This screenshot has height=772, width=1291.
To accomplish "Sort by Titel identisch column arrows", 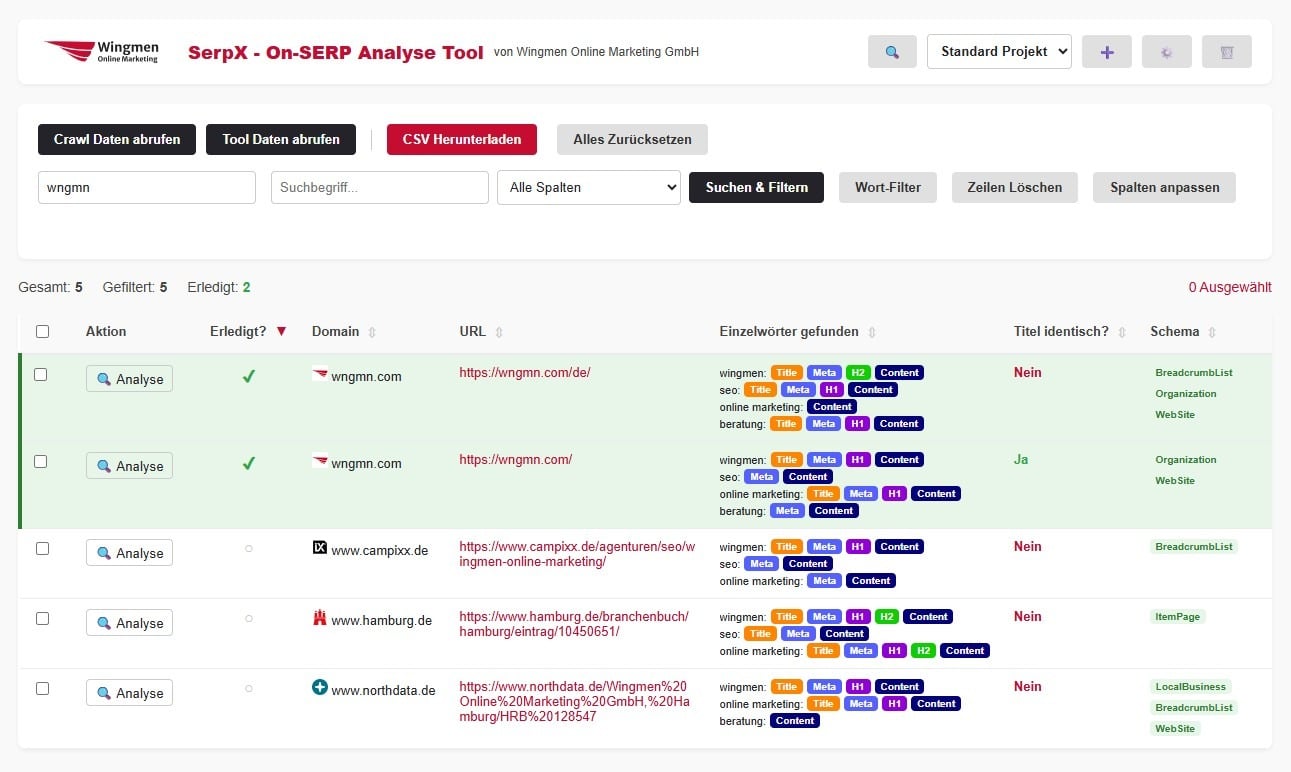I will click(x=1121, y=332).
